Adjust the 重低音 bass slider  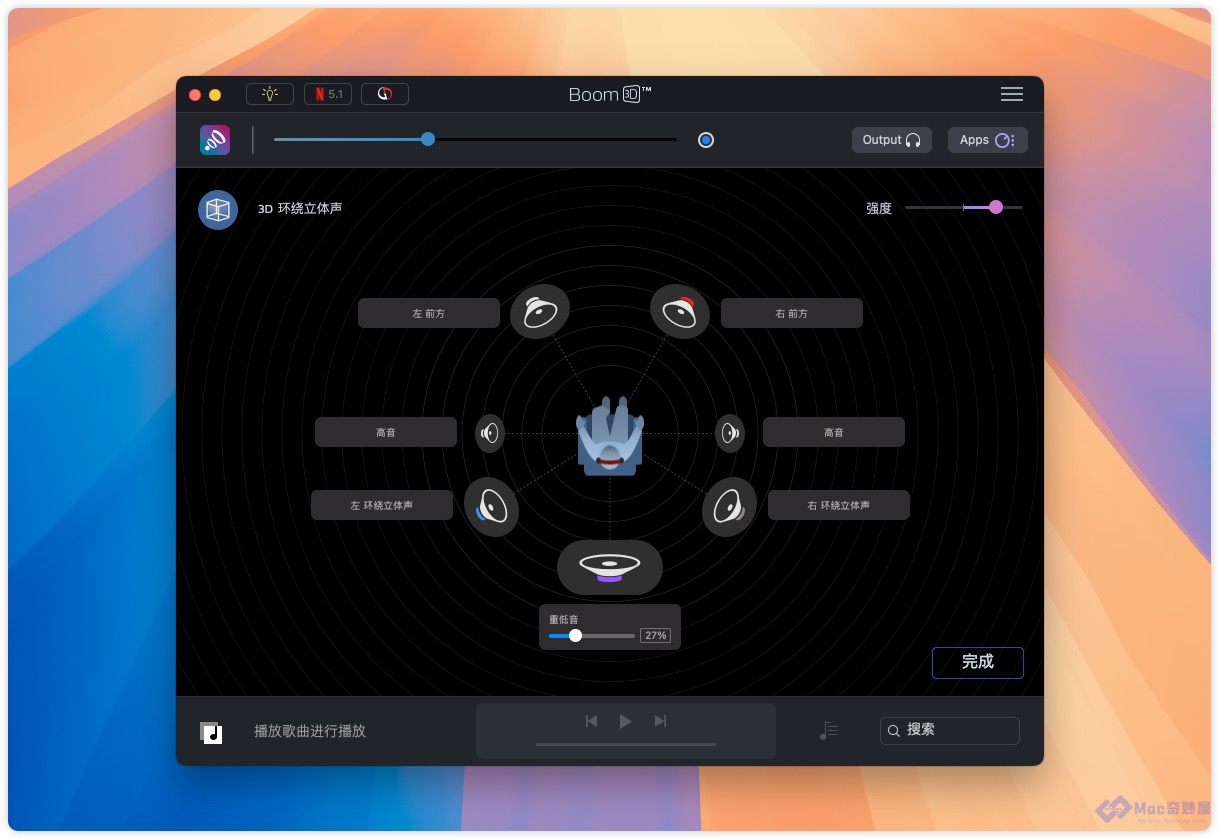pyautogui.click(x=575, y=636)
